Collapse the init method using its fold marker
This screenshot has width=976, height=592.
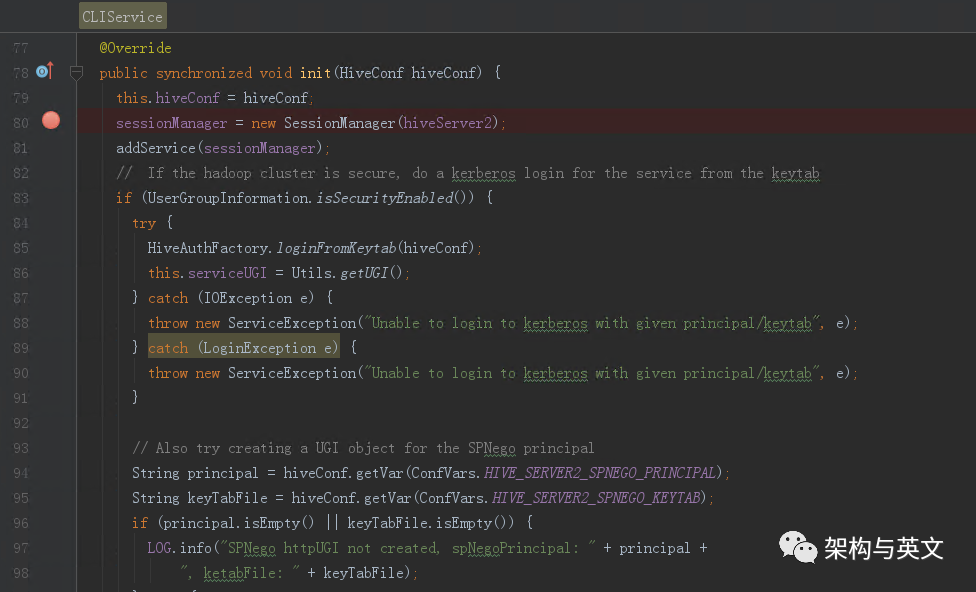[76, 73]
